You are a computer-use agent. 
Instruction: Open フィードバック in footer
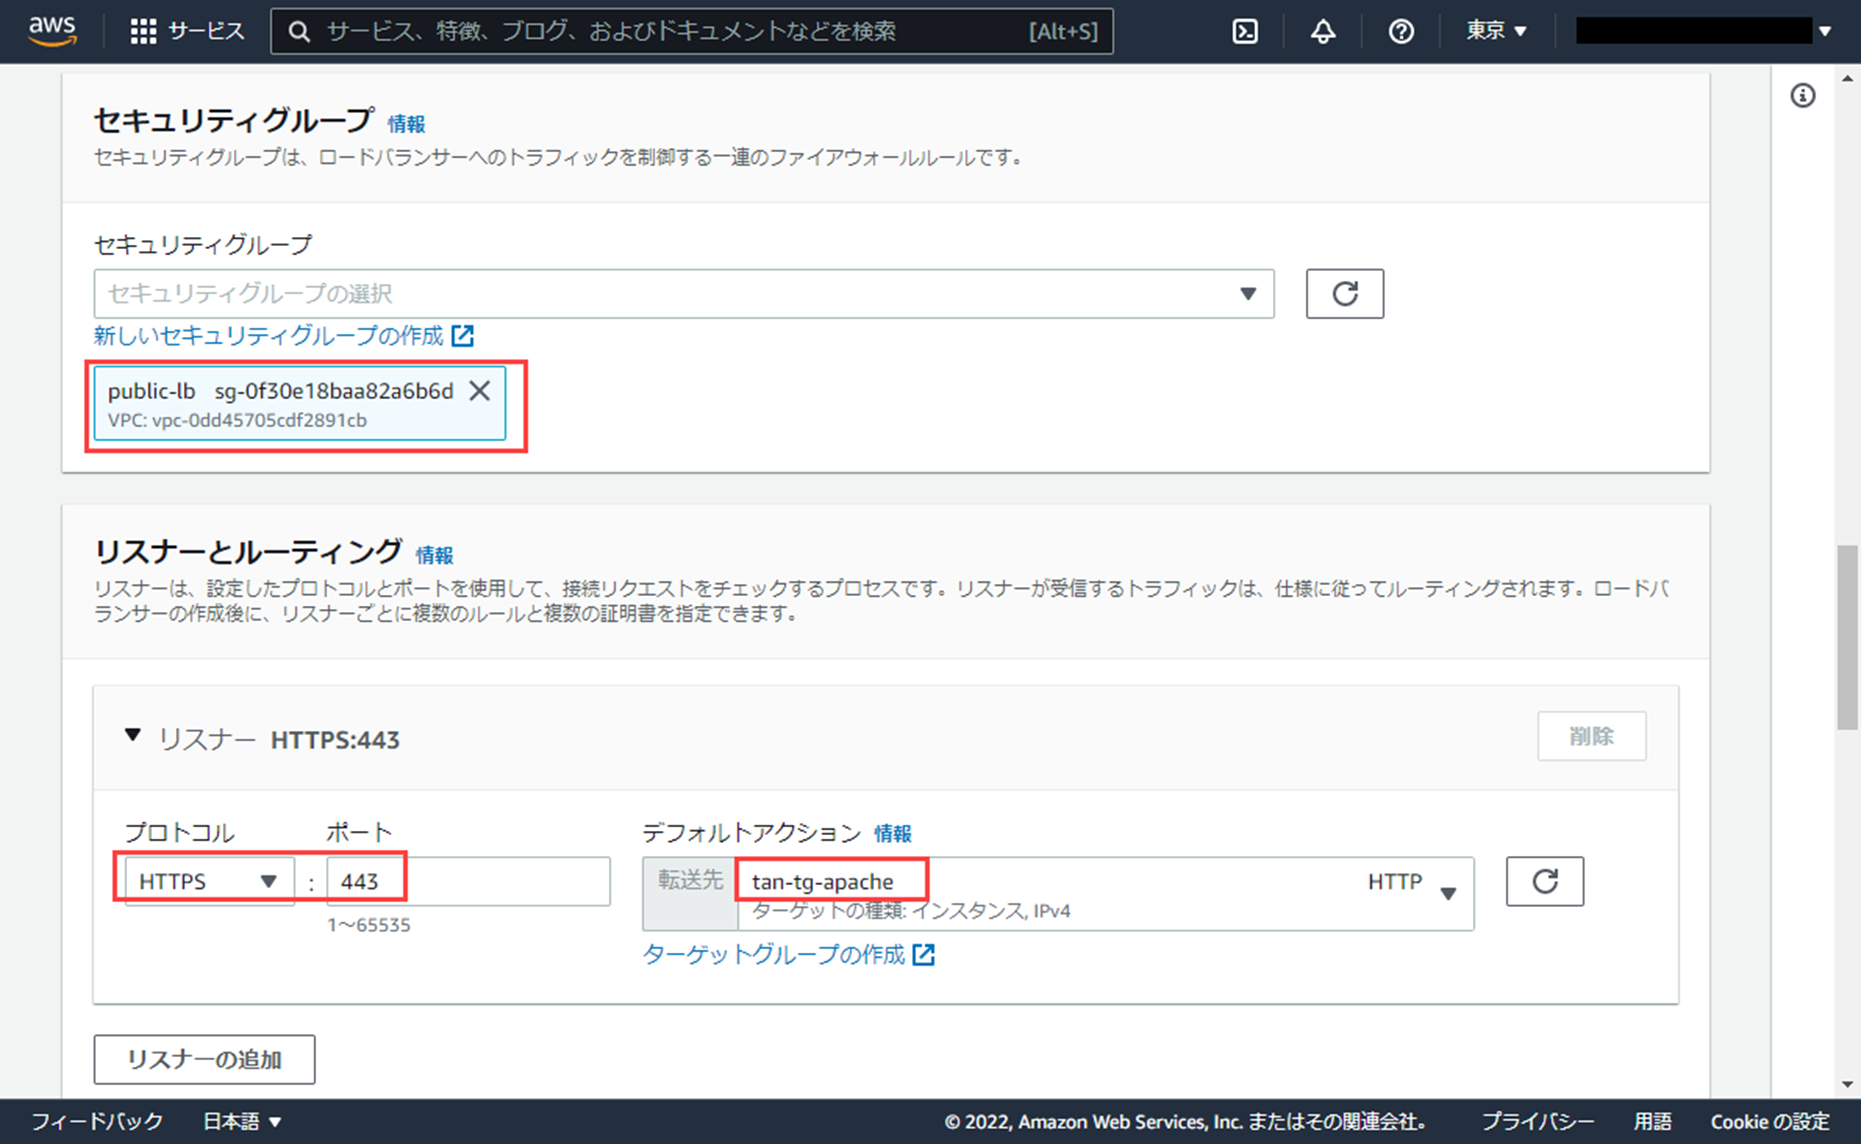(x=96, y=1121)
